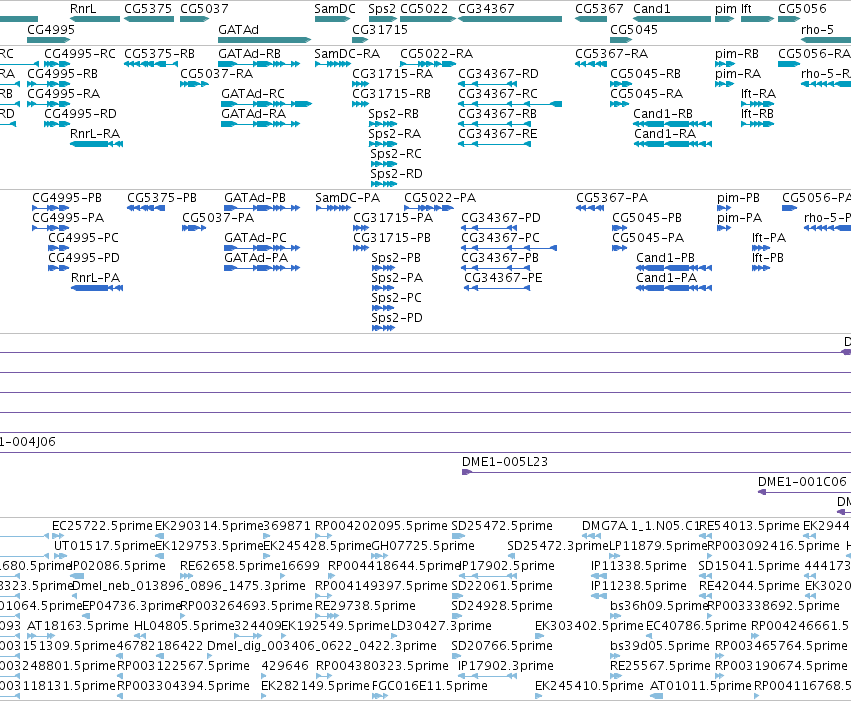Viewport: 851px width, 701px height.
Task: Open EST UT01517.5prime
Action: click(105, 546)
